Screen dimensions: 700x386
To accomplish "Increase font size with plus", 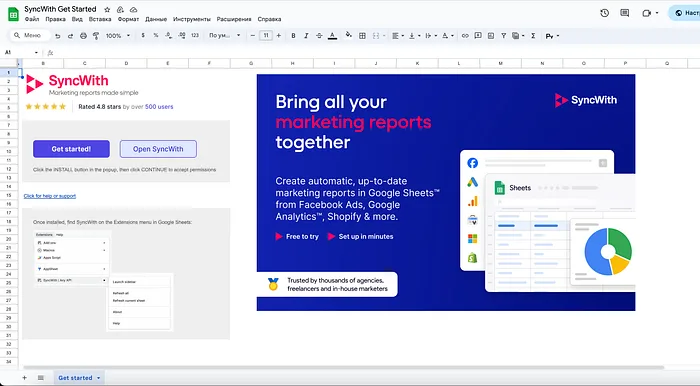I will 279,36.
